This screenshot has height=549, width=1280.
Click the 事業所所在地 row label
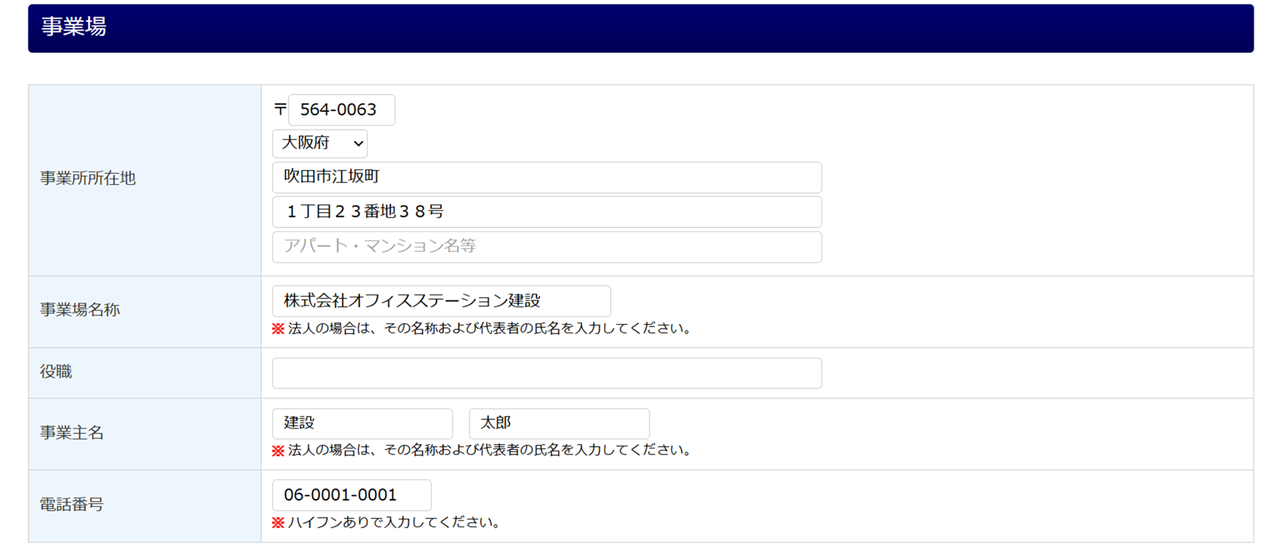click(88, 179)
